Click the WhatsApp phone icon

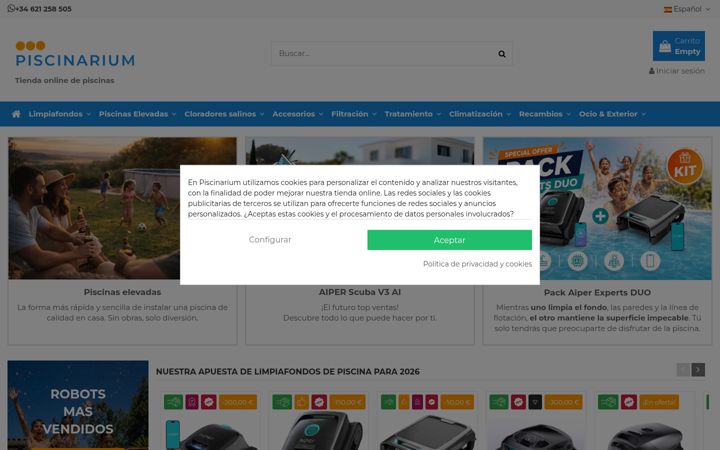(11, 8)
